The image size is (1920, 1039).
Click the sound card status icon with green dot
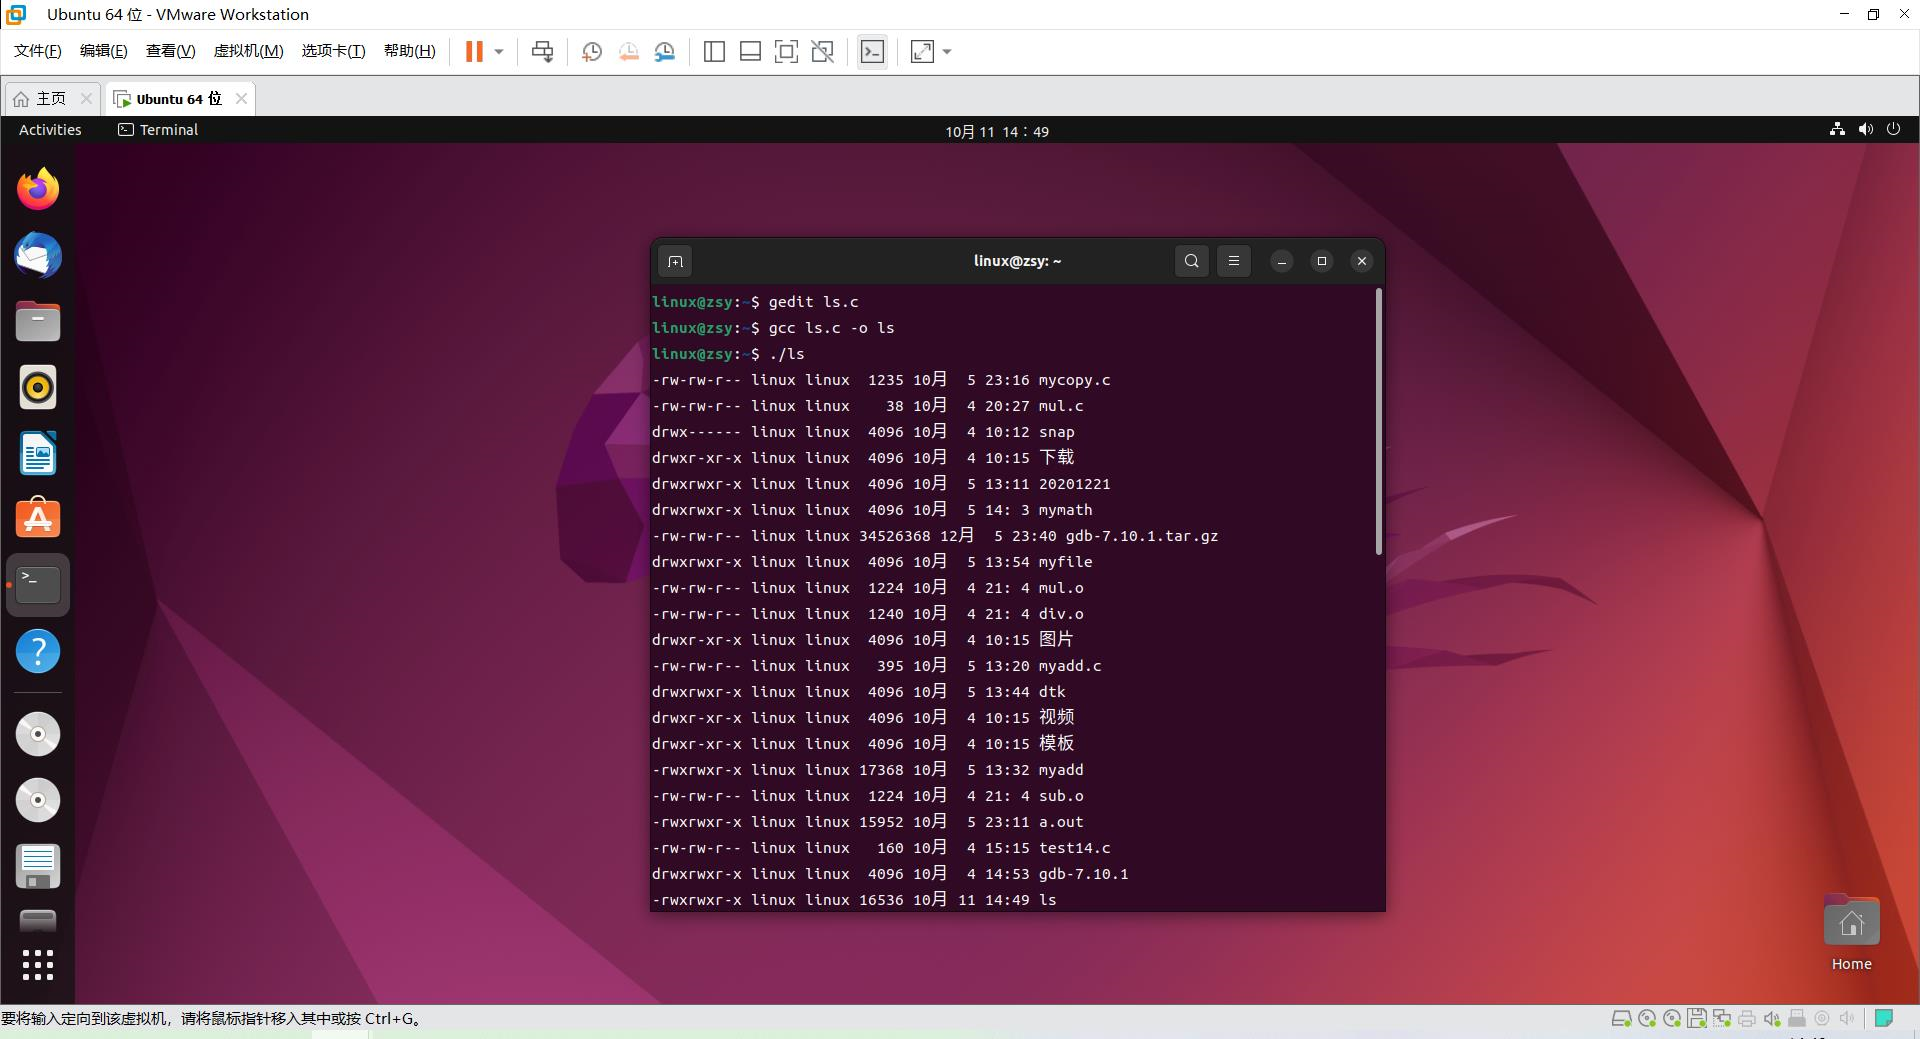pyautogui.click(x=1771, y=1019)
